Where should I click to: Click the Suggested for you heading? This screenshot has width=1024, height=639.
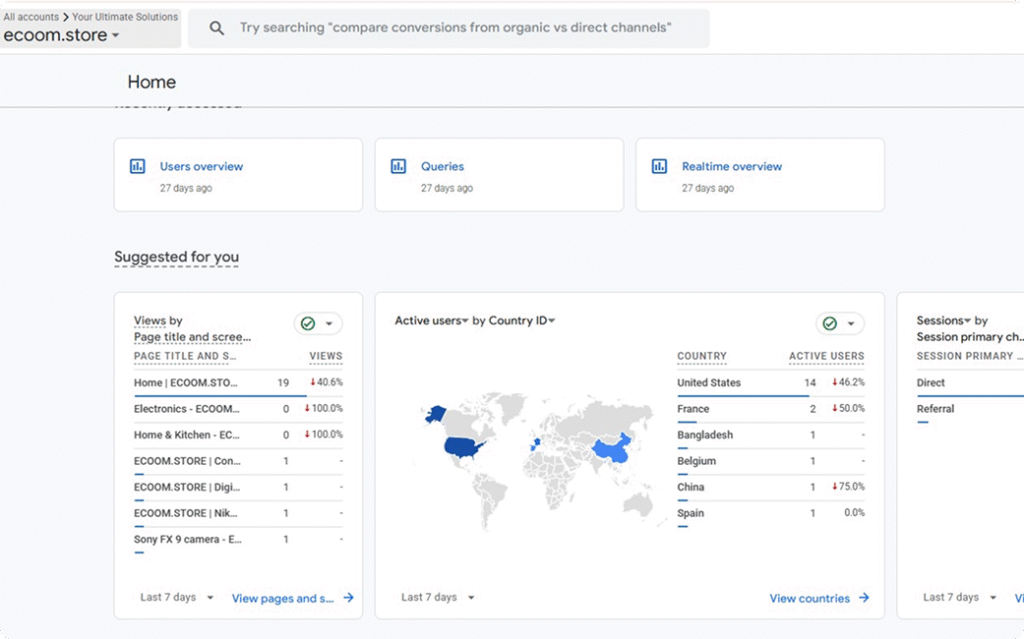point(176,257)
